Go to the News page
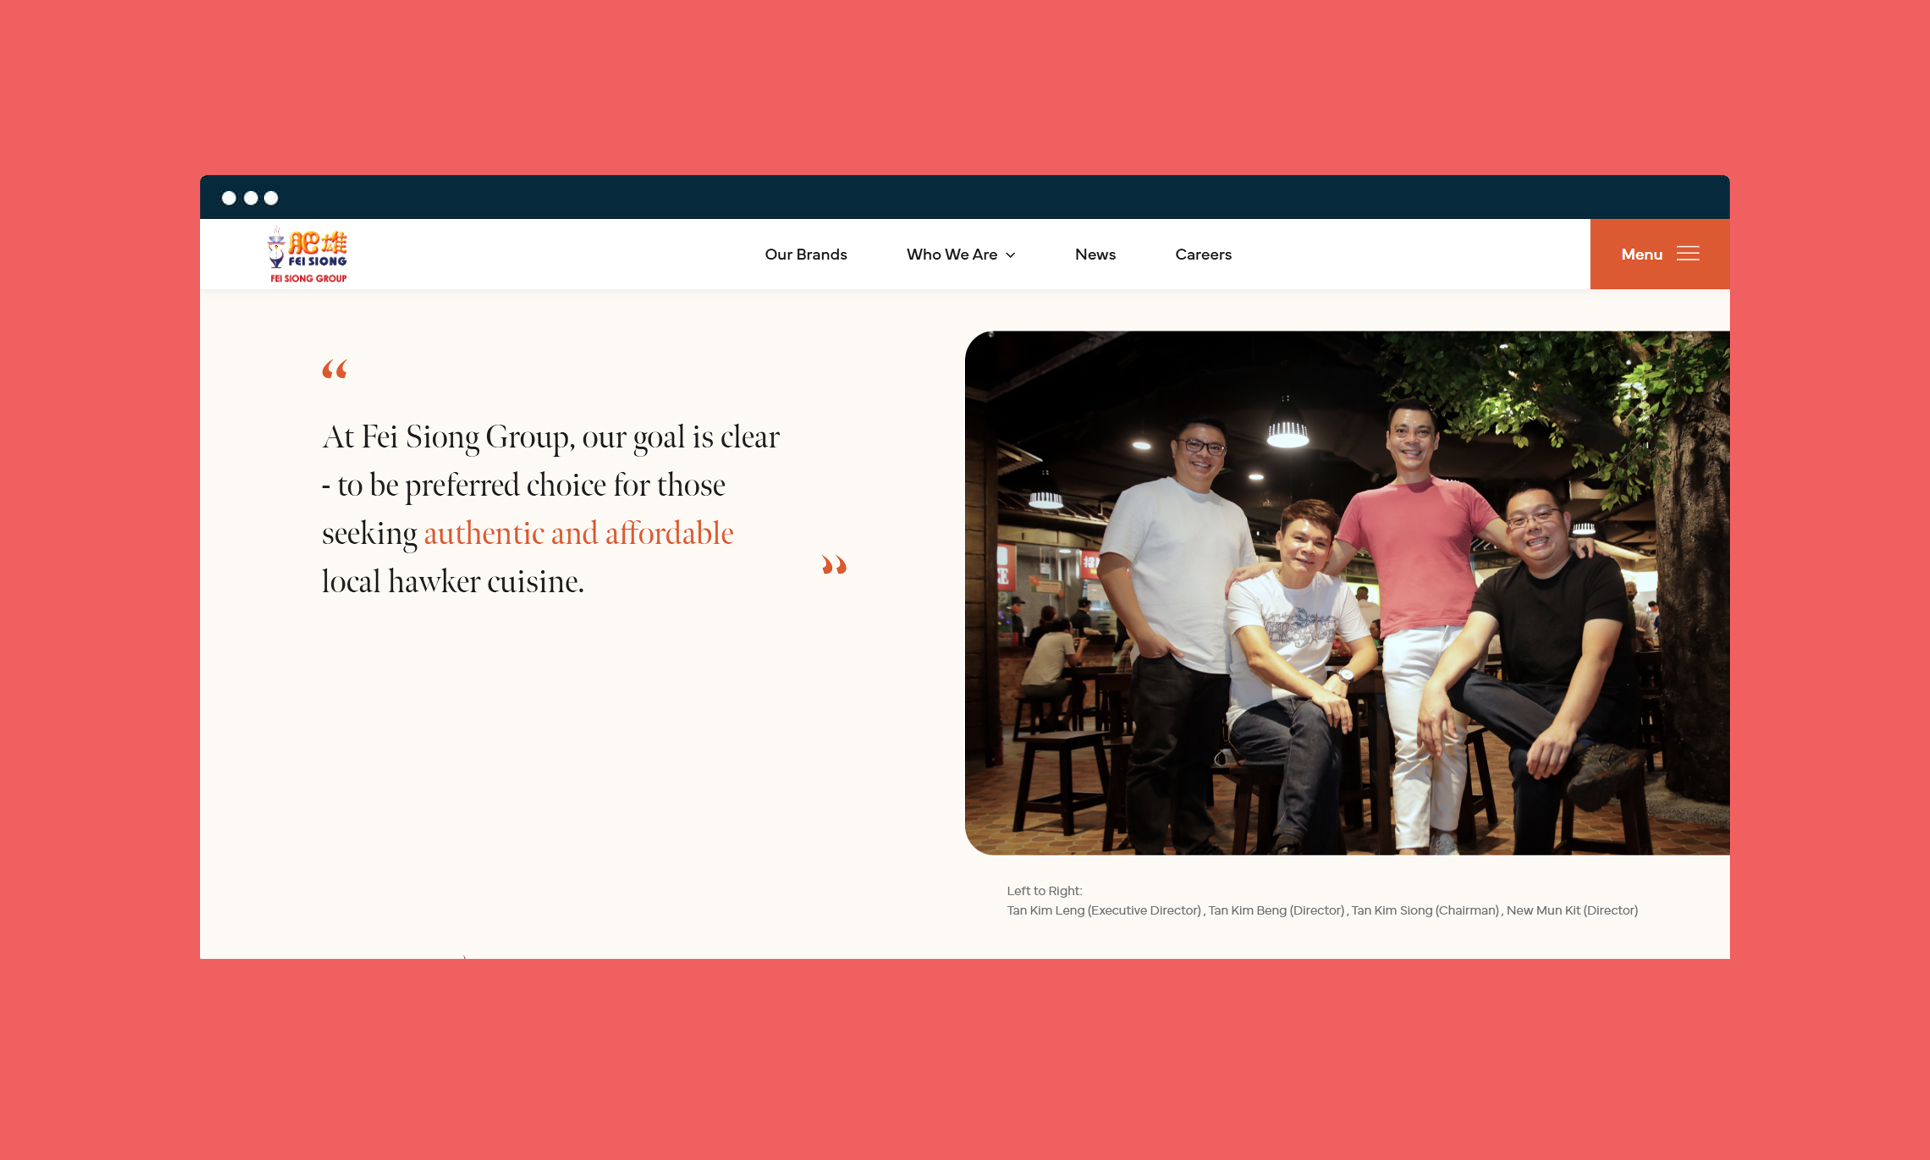This screenshot has height=1160, width=1930. click(1095, 254)
